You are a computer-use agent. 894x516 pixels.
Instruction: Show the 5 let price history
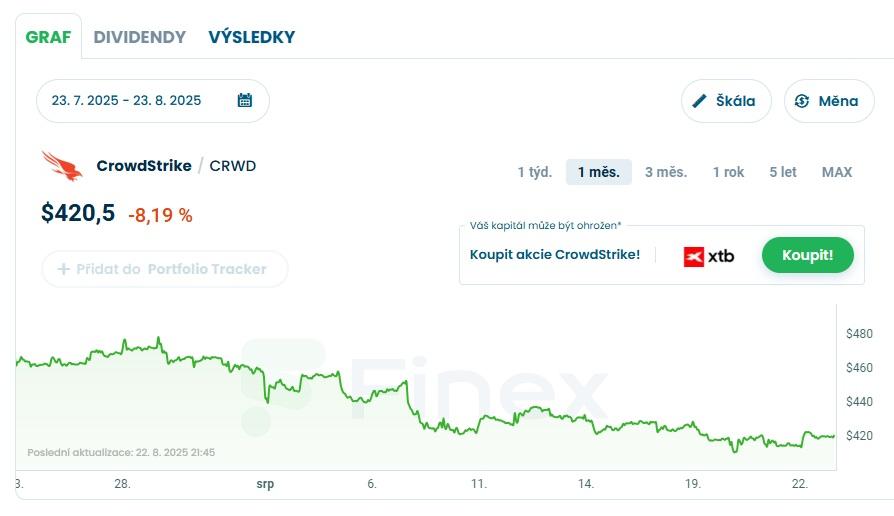coord(783,172)
